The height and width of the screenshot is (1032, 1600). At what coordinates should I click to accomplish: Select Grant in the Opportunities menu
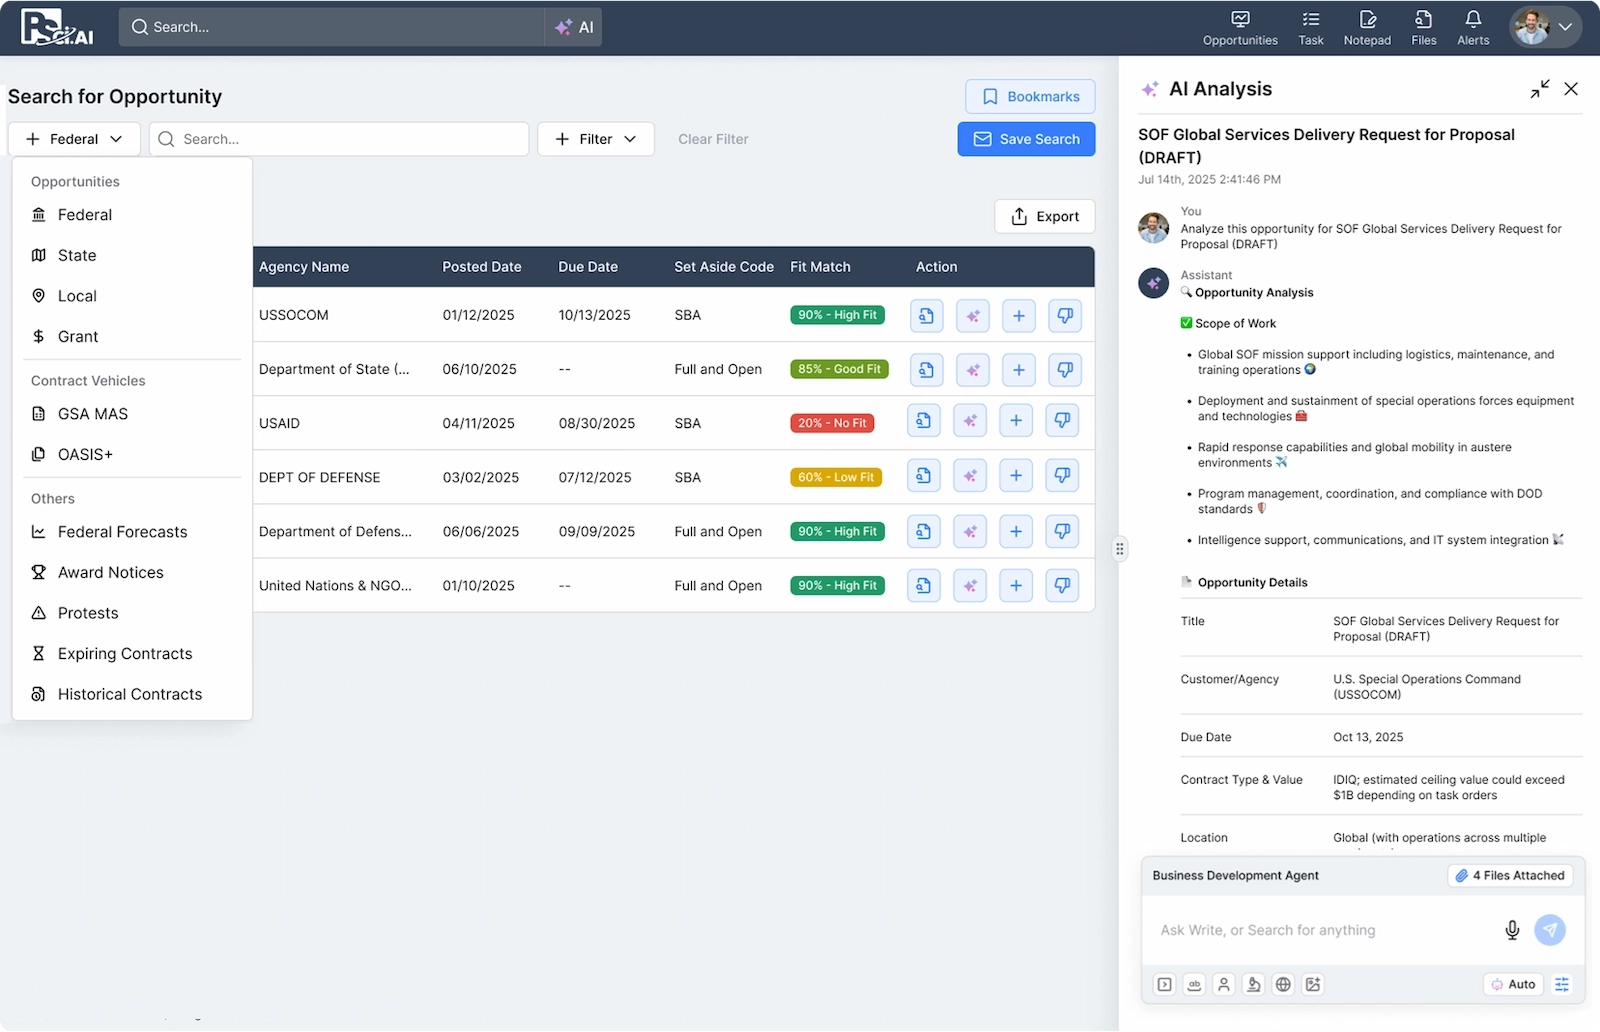[132, 337]
